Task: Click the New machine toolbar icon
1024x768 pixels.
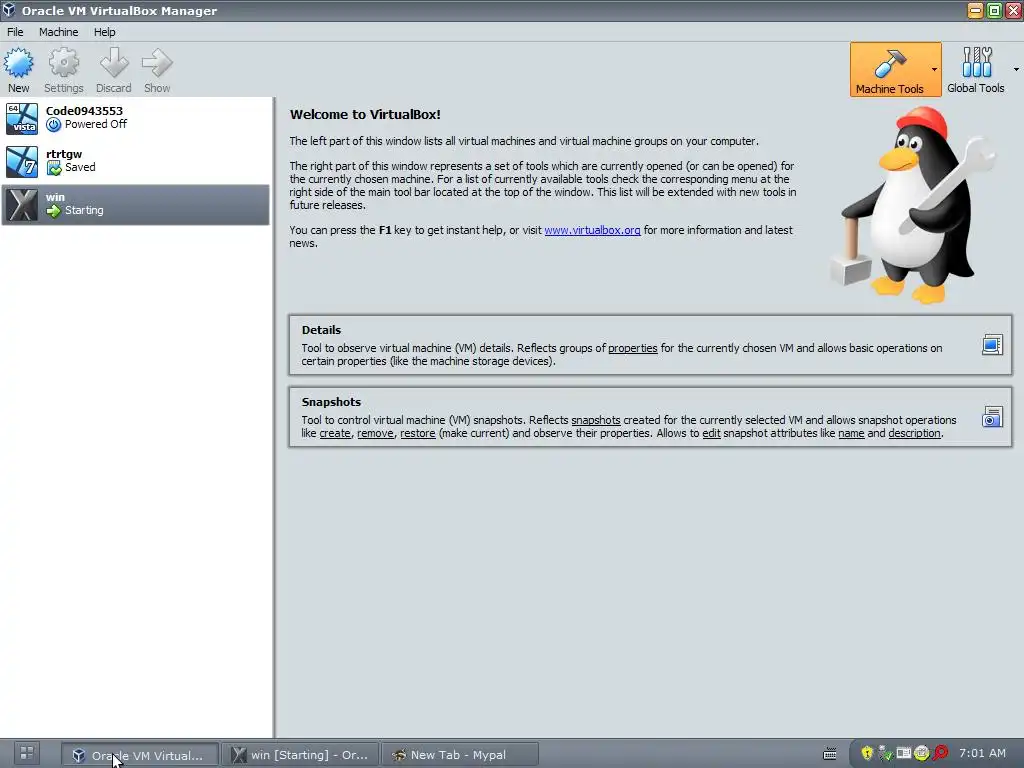Action: [x=18, y=70]
